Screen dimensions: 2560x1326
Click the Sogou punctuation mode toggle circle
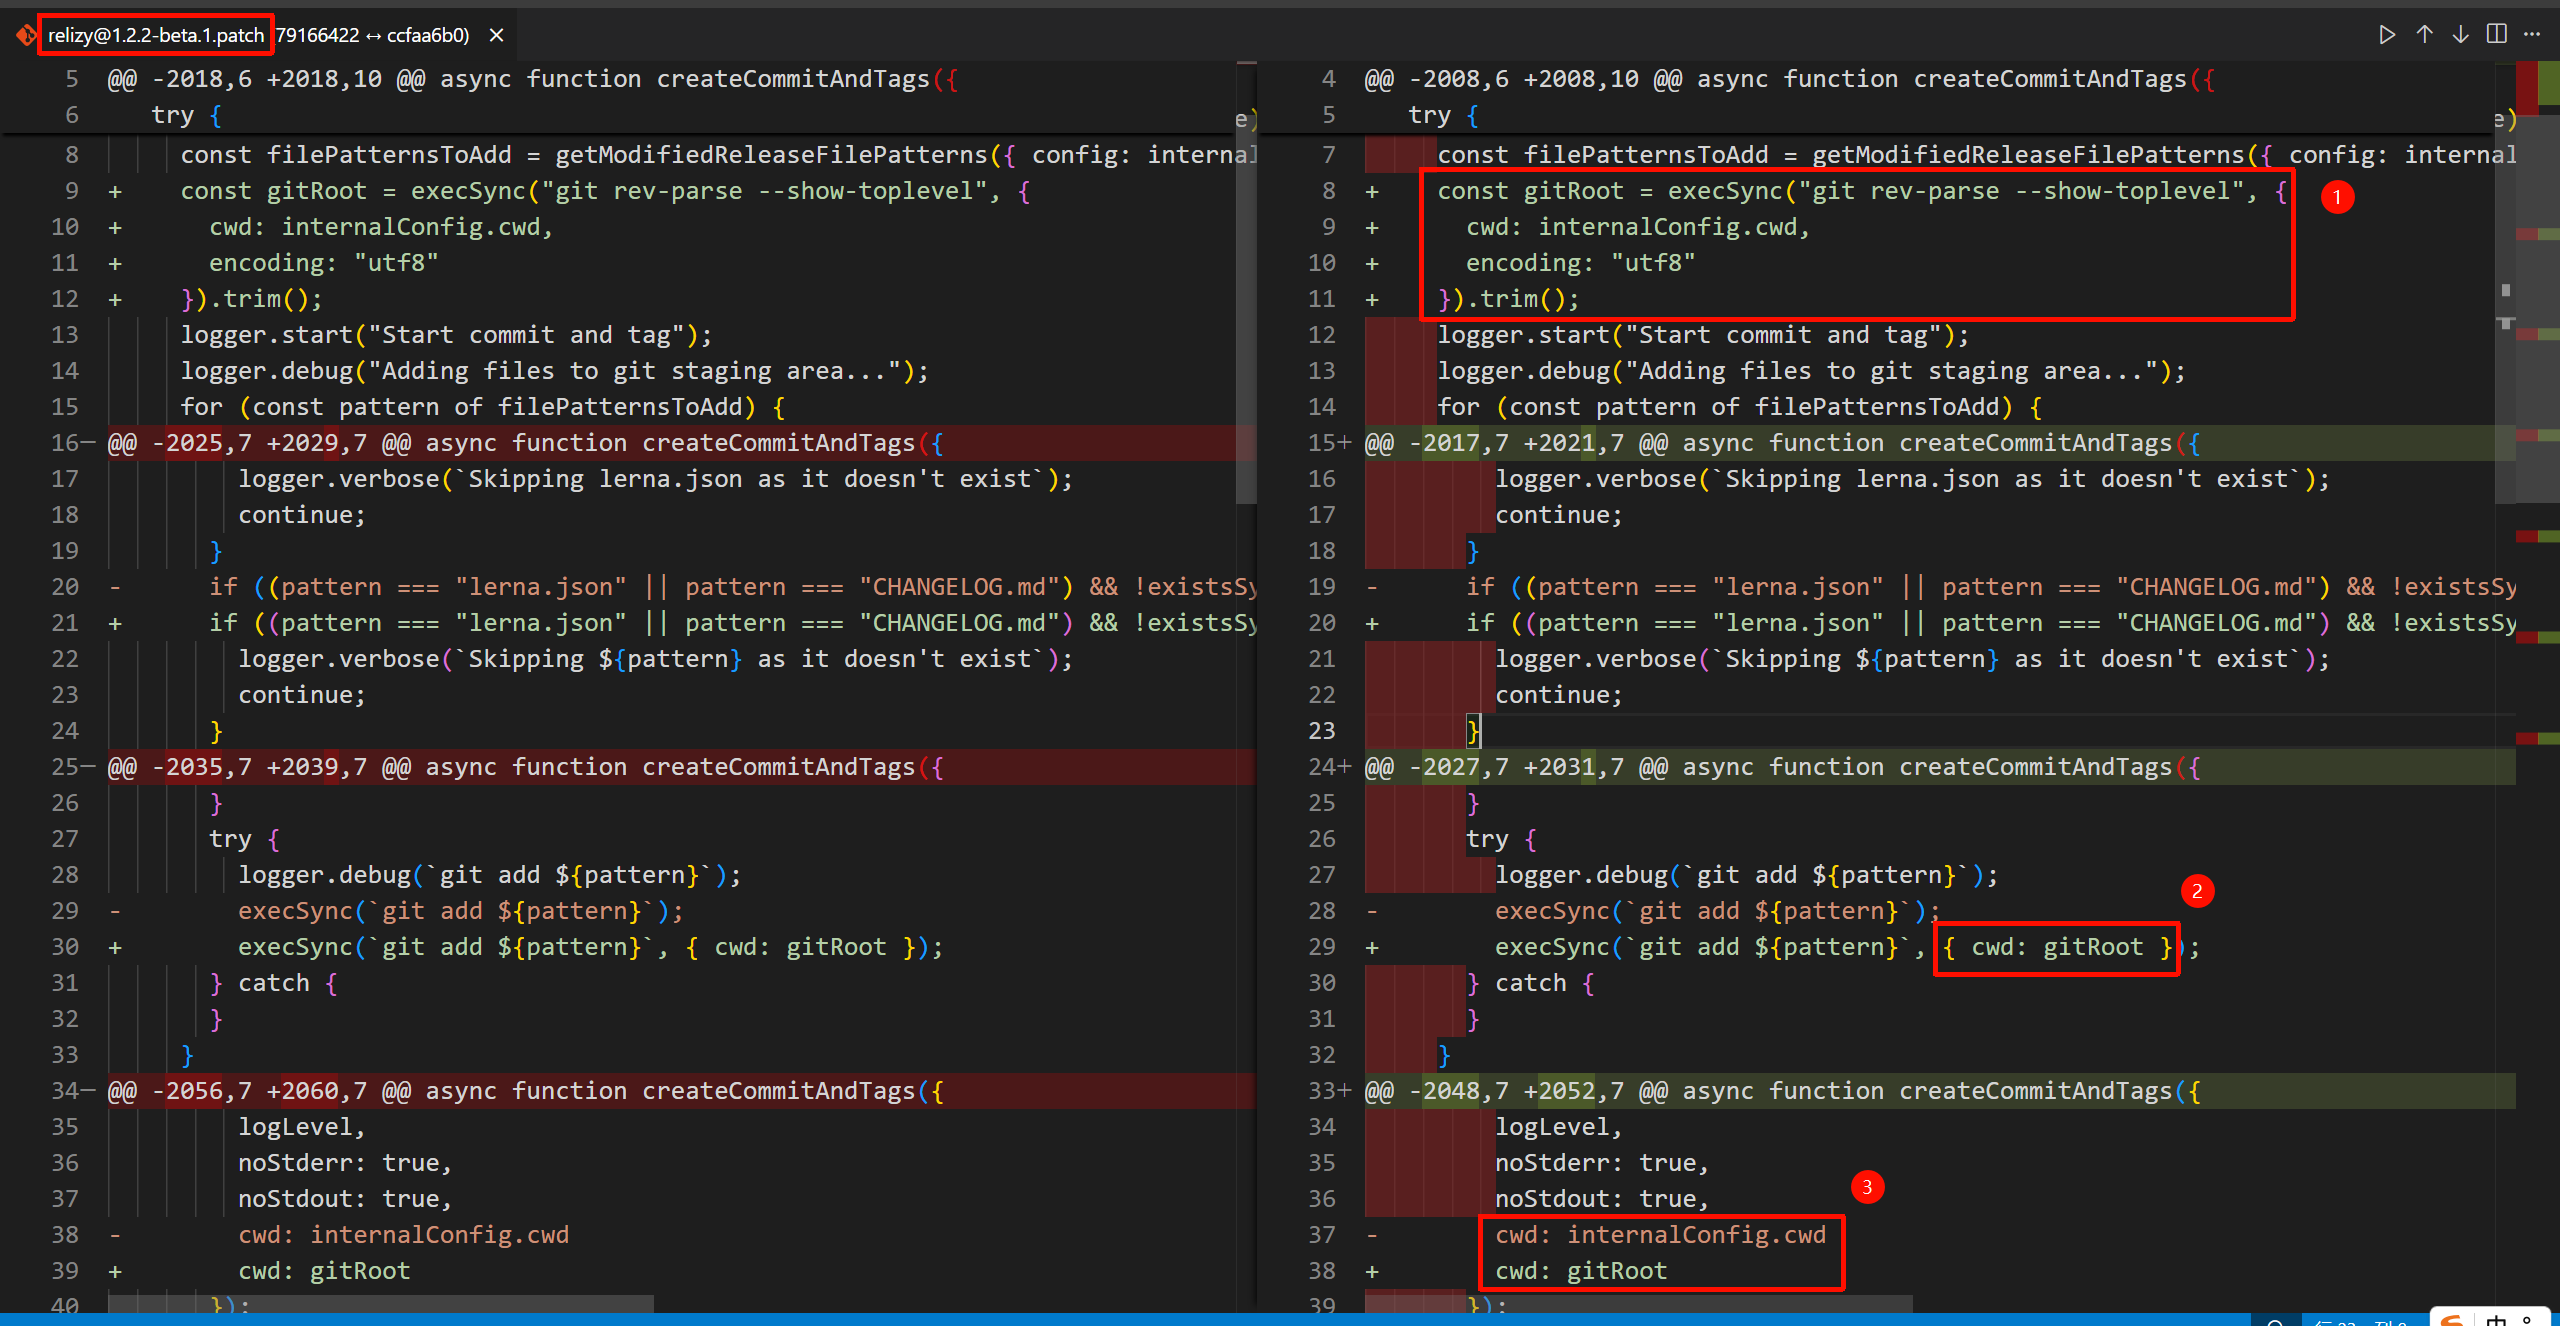click(x=2528, y=1320)
